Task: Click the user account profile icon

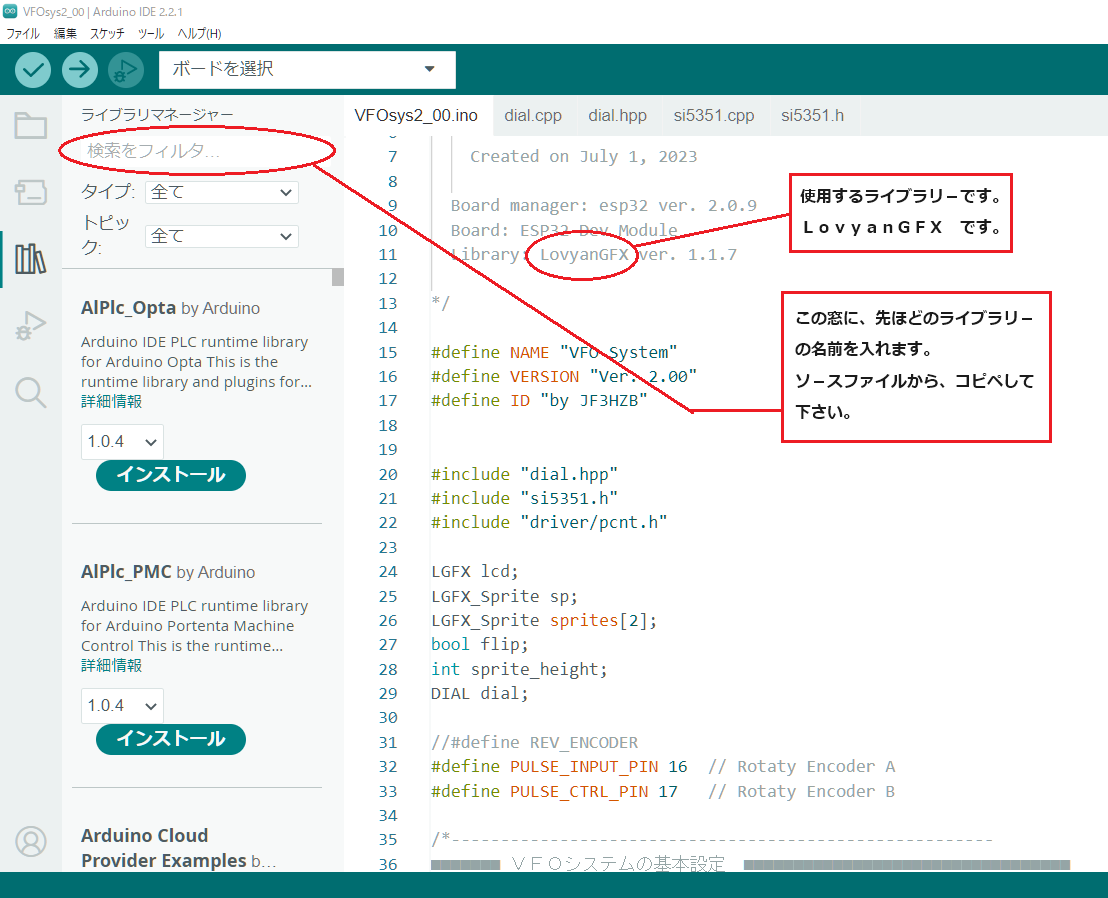Action: click(30, 841)
